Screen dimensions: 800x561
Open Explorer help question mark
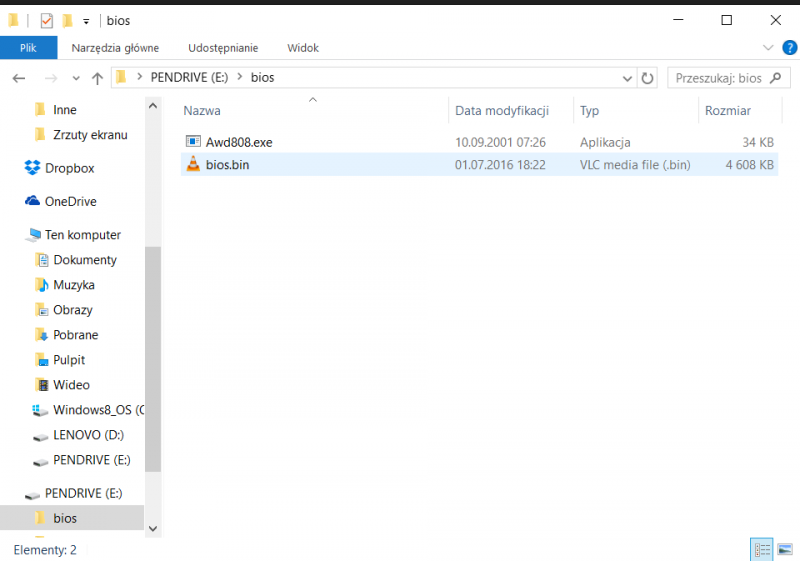[789, 48]
